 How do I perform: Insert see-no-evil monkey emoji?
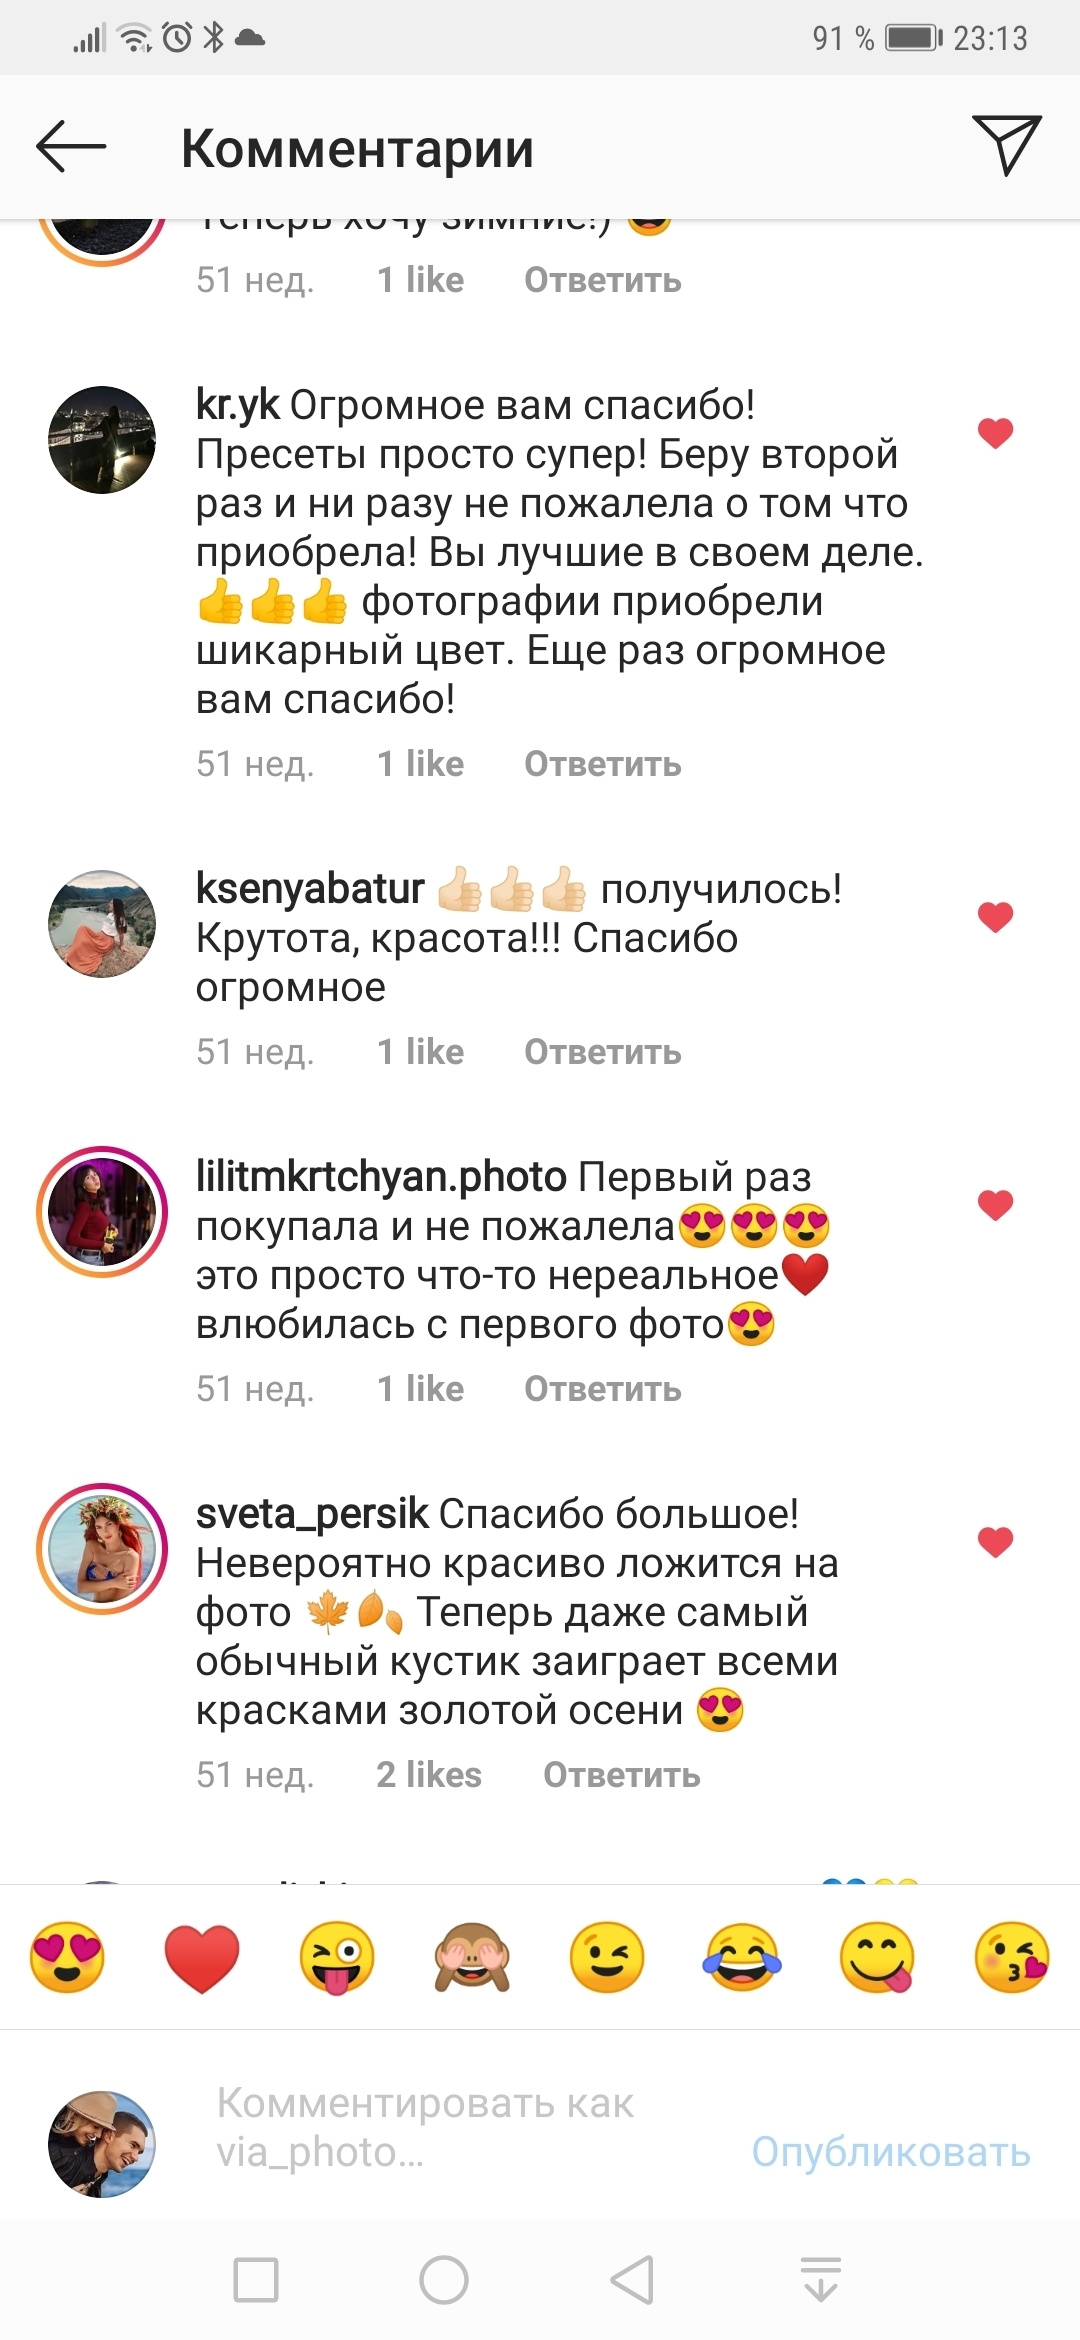[472, 1957]
